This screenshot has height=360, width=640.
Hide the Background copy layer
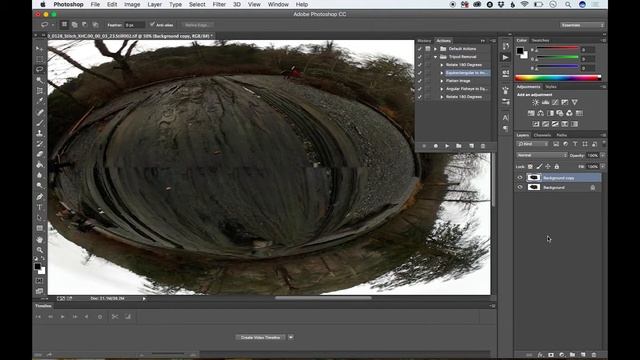click(x=520, y=178)
